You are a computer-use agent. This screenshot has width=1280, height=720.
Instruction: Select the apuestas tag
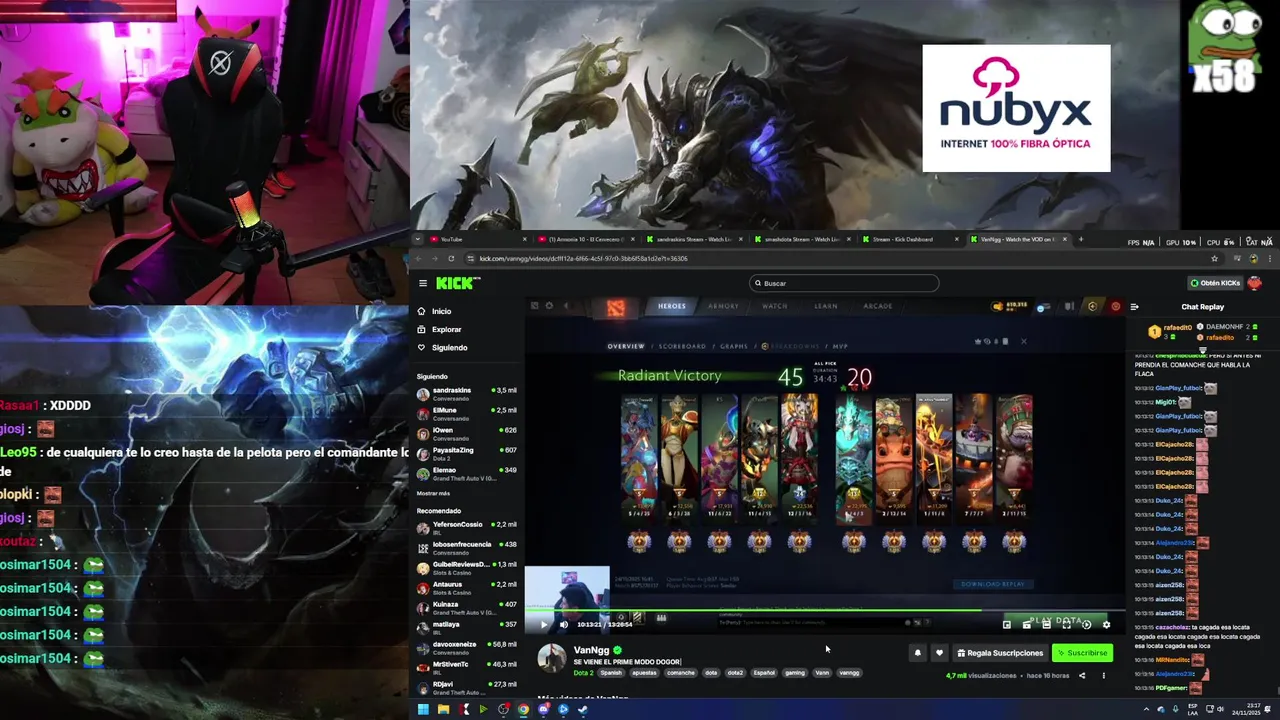coord(645,673)
